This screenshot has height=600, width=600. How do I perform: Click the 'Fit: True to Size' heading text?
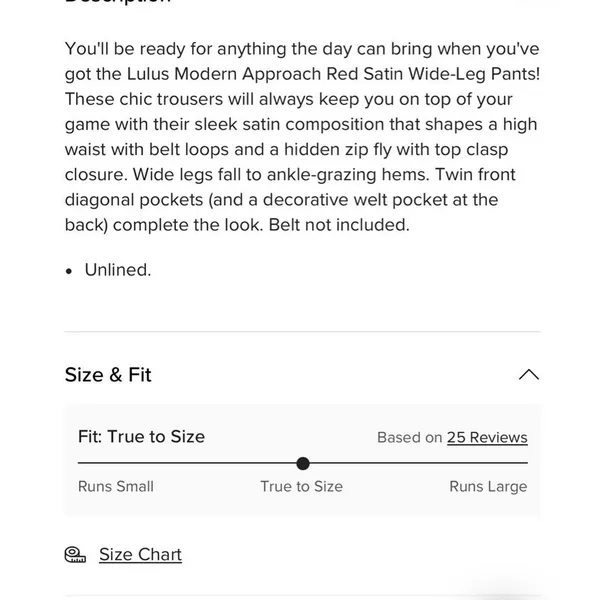point(141,437)
